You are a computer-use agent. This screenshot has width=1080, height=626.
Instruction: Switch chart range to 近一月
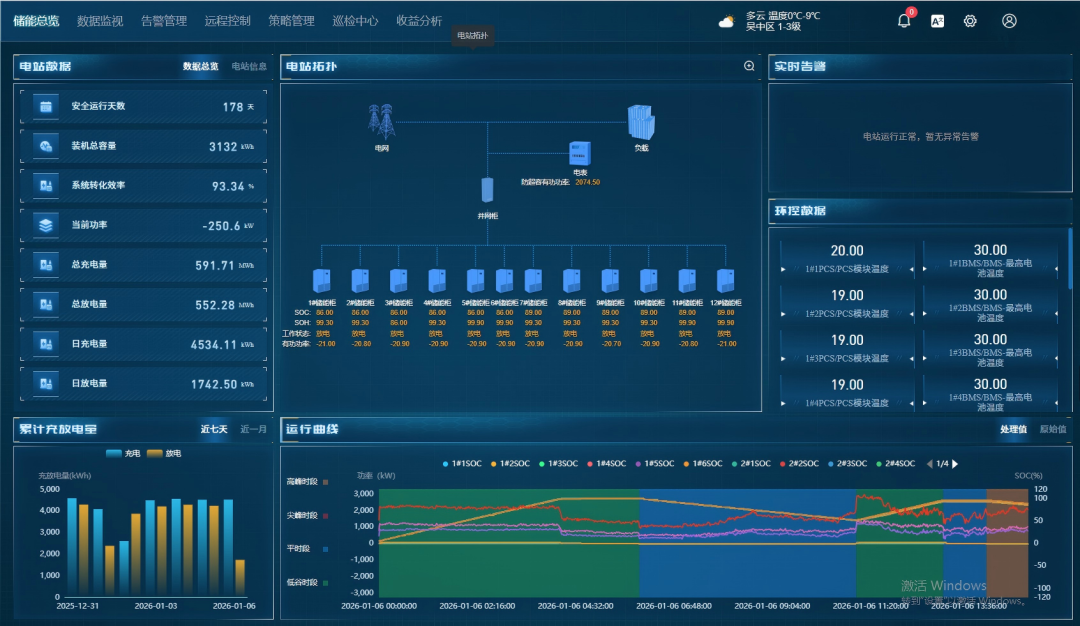[254, 429]
